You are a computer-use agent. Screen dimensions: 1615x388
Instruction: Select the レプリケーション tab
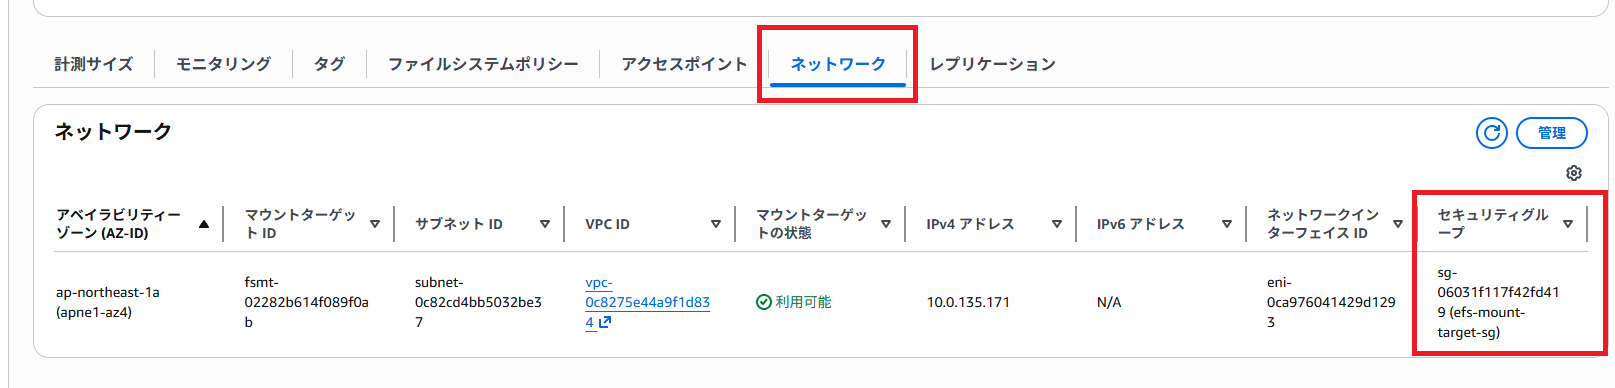pos(992,64)
